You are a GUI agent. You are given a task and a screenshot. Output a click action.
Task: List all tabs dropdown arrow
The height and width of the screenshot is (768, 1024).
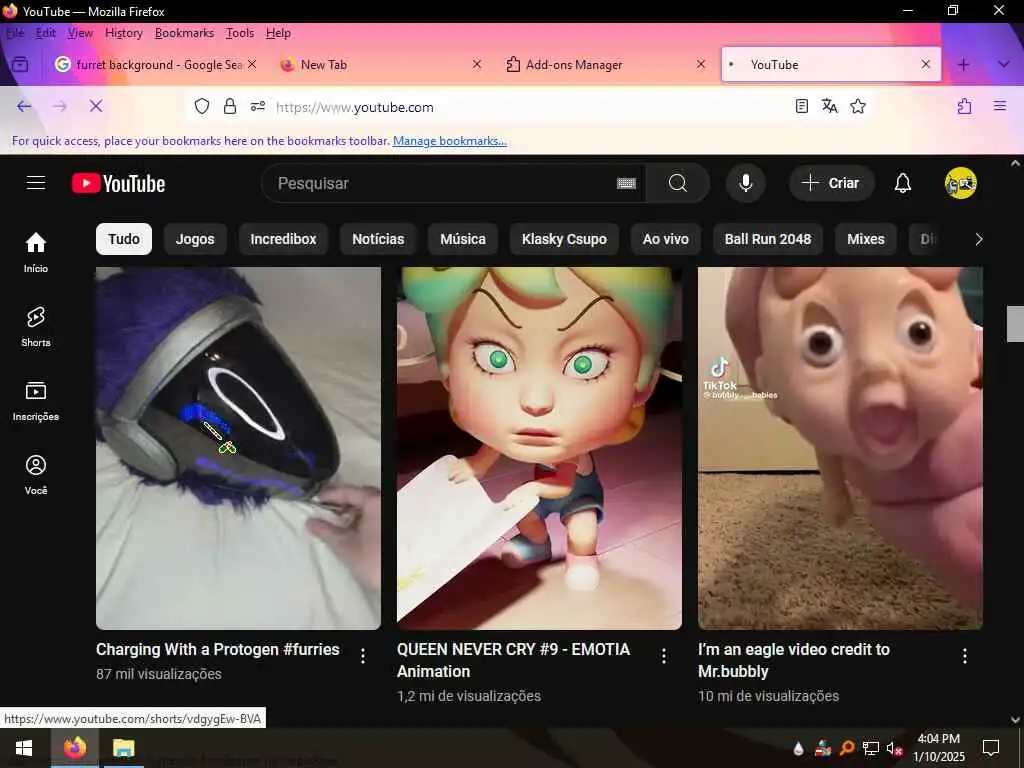[x=1004, y=64]
